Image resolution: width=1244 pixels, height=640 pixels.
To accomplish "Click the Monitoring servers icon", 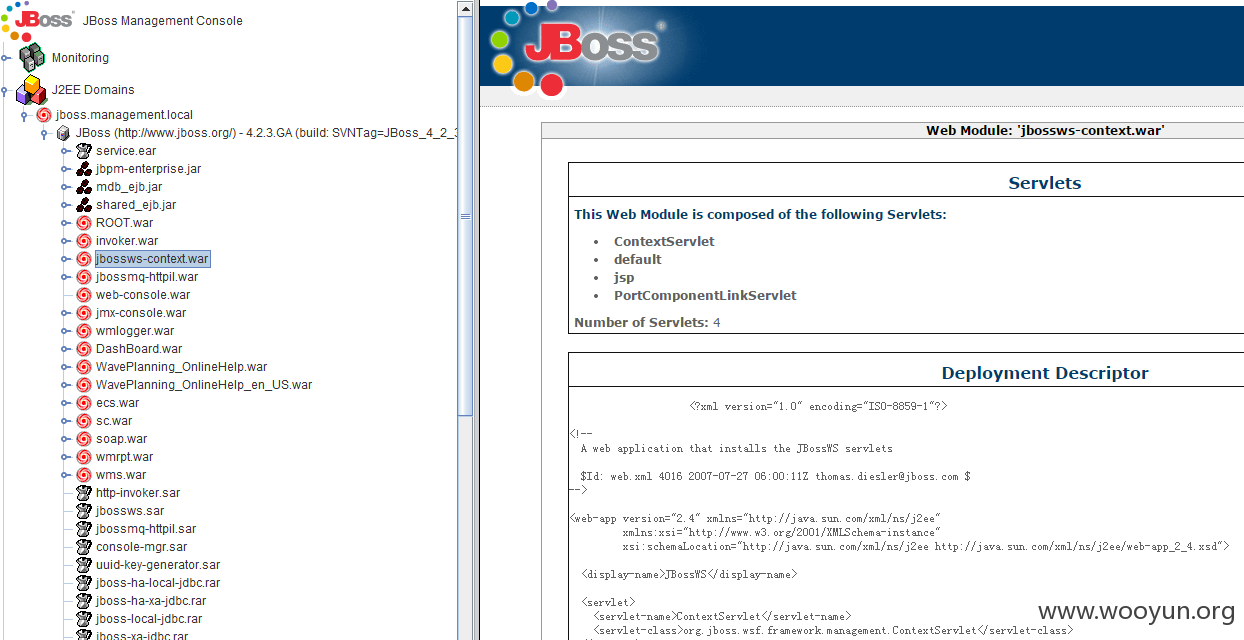I will pyautogui.click(x=32, y=57).
